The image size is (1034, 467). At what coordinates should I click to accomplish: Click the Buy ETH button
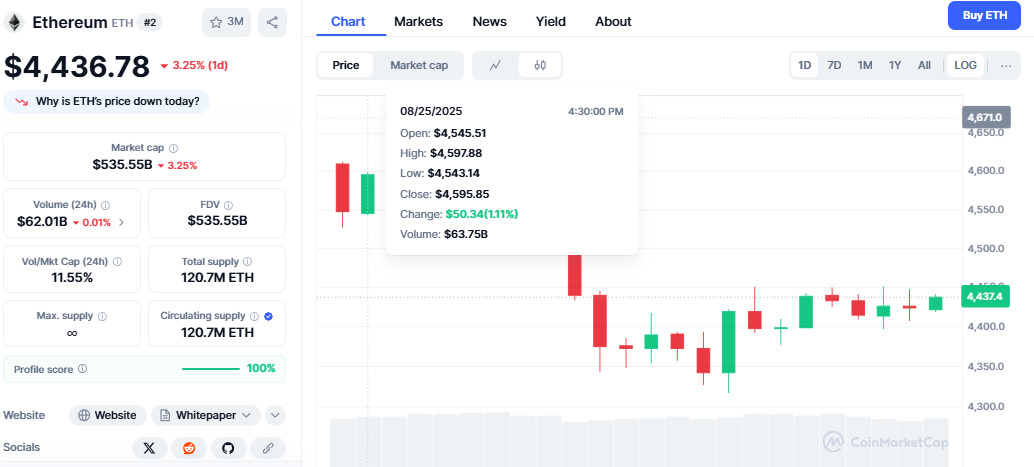985,16
